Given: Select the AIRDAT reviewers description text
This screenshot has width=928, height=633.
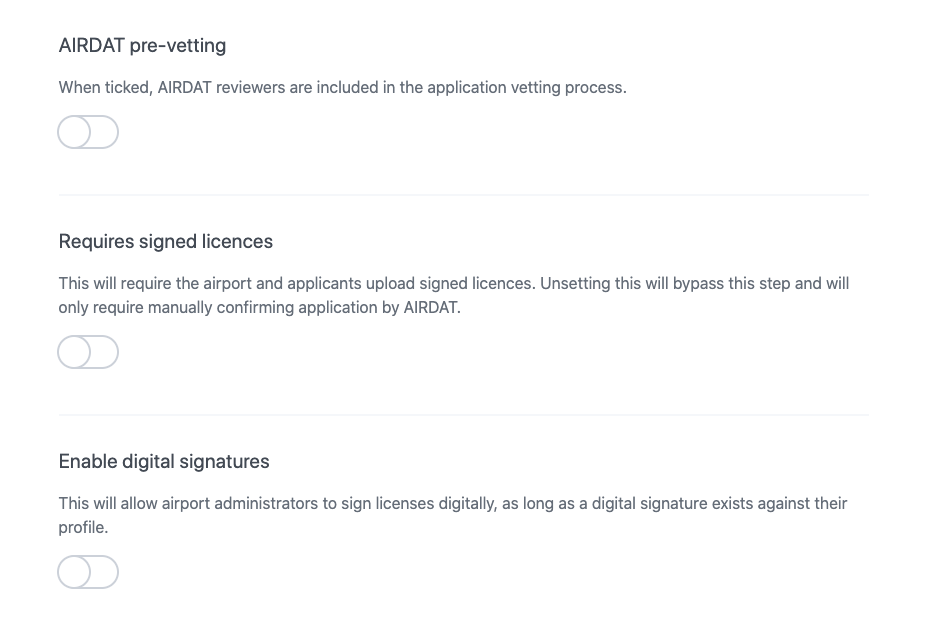Looking at the screenshot, I should point(342,87).
